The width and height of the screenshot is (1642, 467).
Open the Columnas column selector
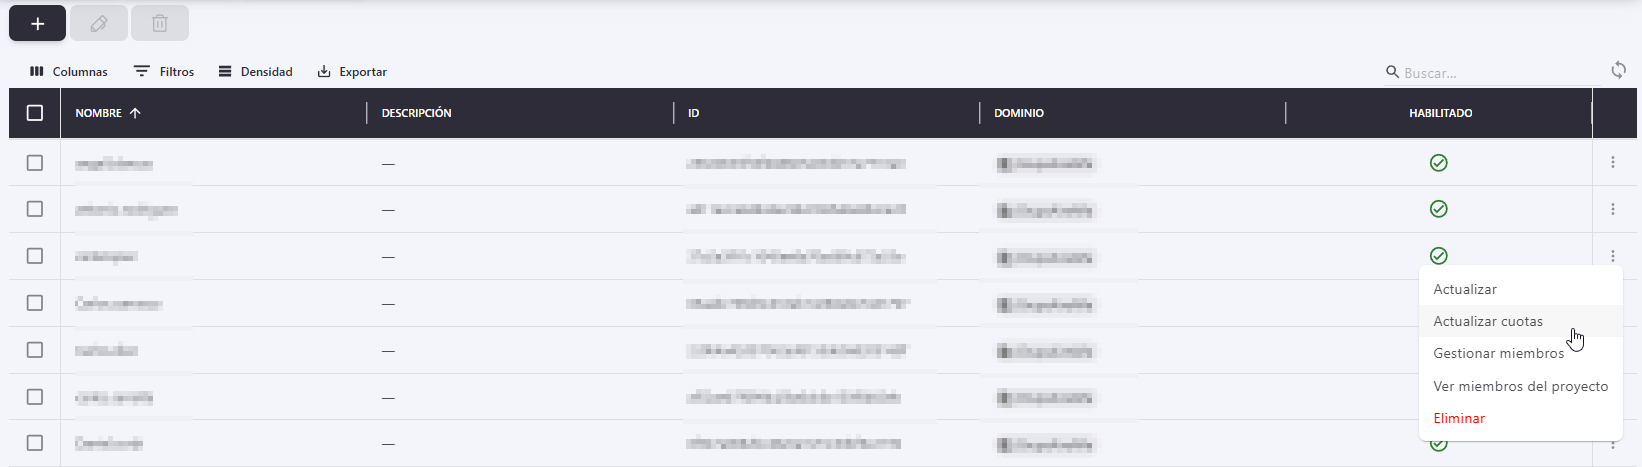(69, 72)
